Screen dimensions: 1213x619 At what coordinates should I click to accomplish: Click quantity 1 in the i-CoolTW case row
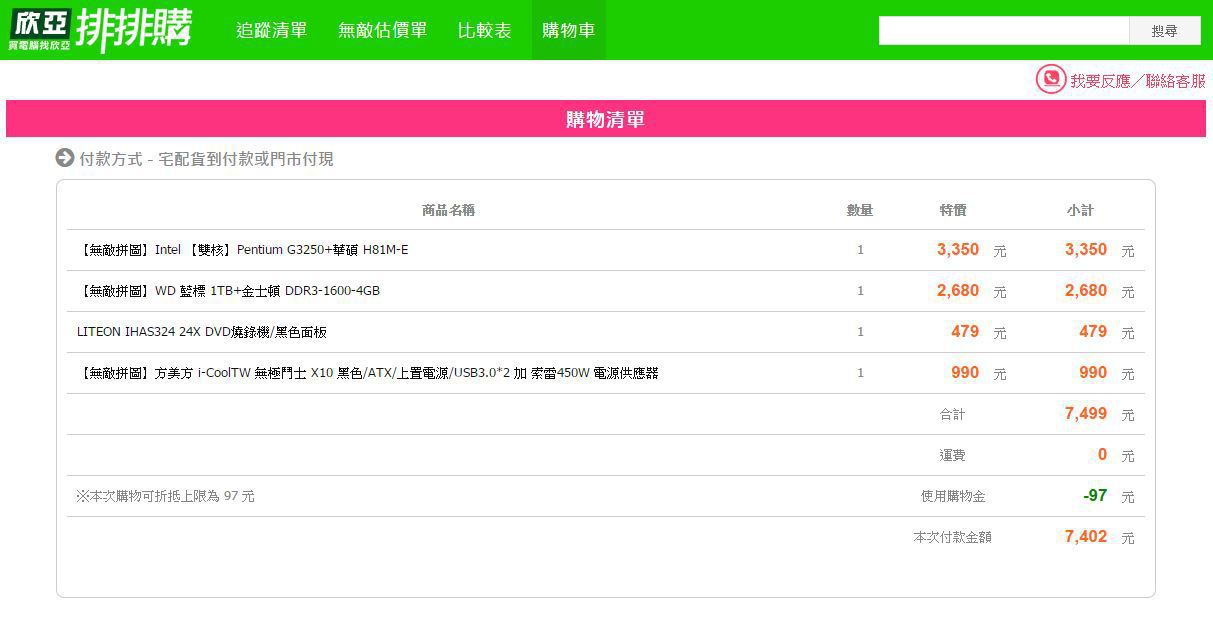860,373
